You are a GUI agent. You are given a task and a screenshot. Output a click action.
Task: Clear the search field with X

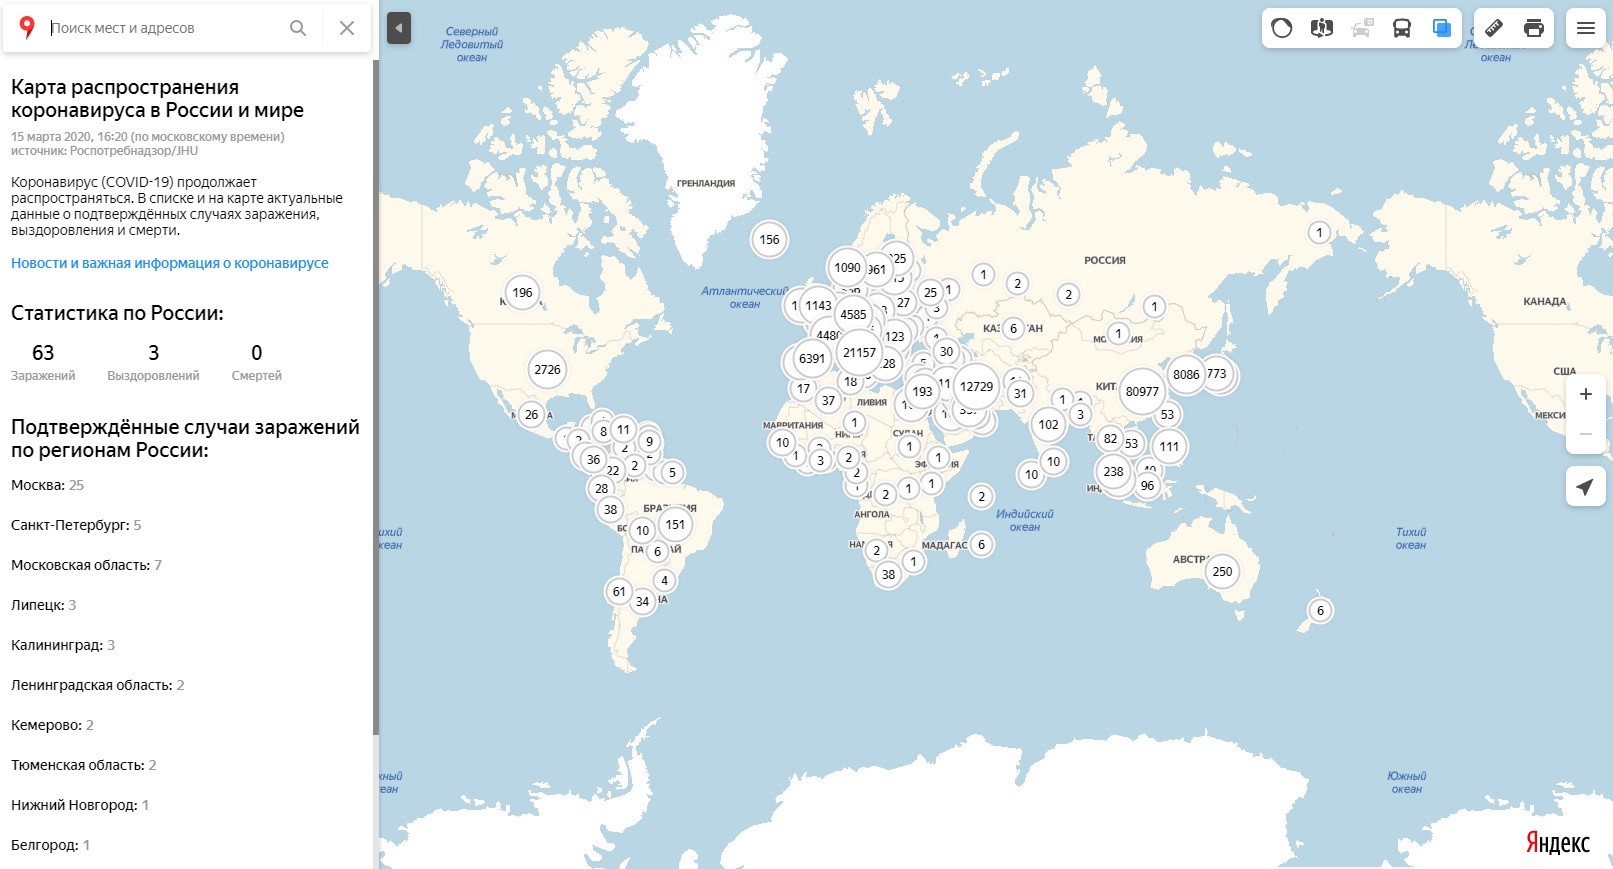coord(347,28)
